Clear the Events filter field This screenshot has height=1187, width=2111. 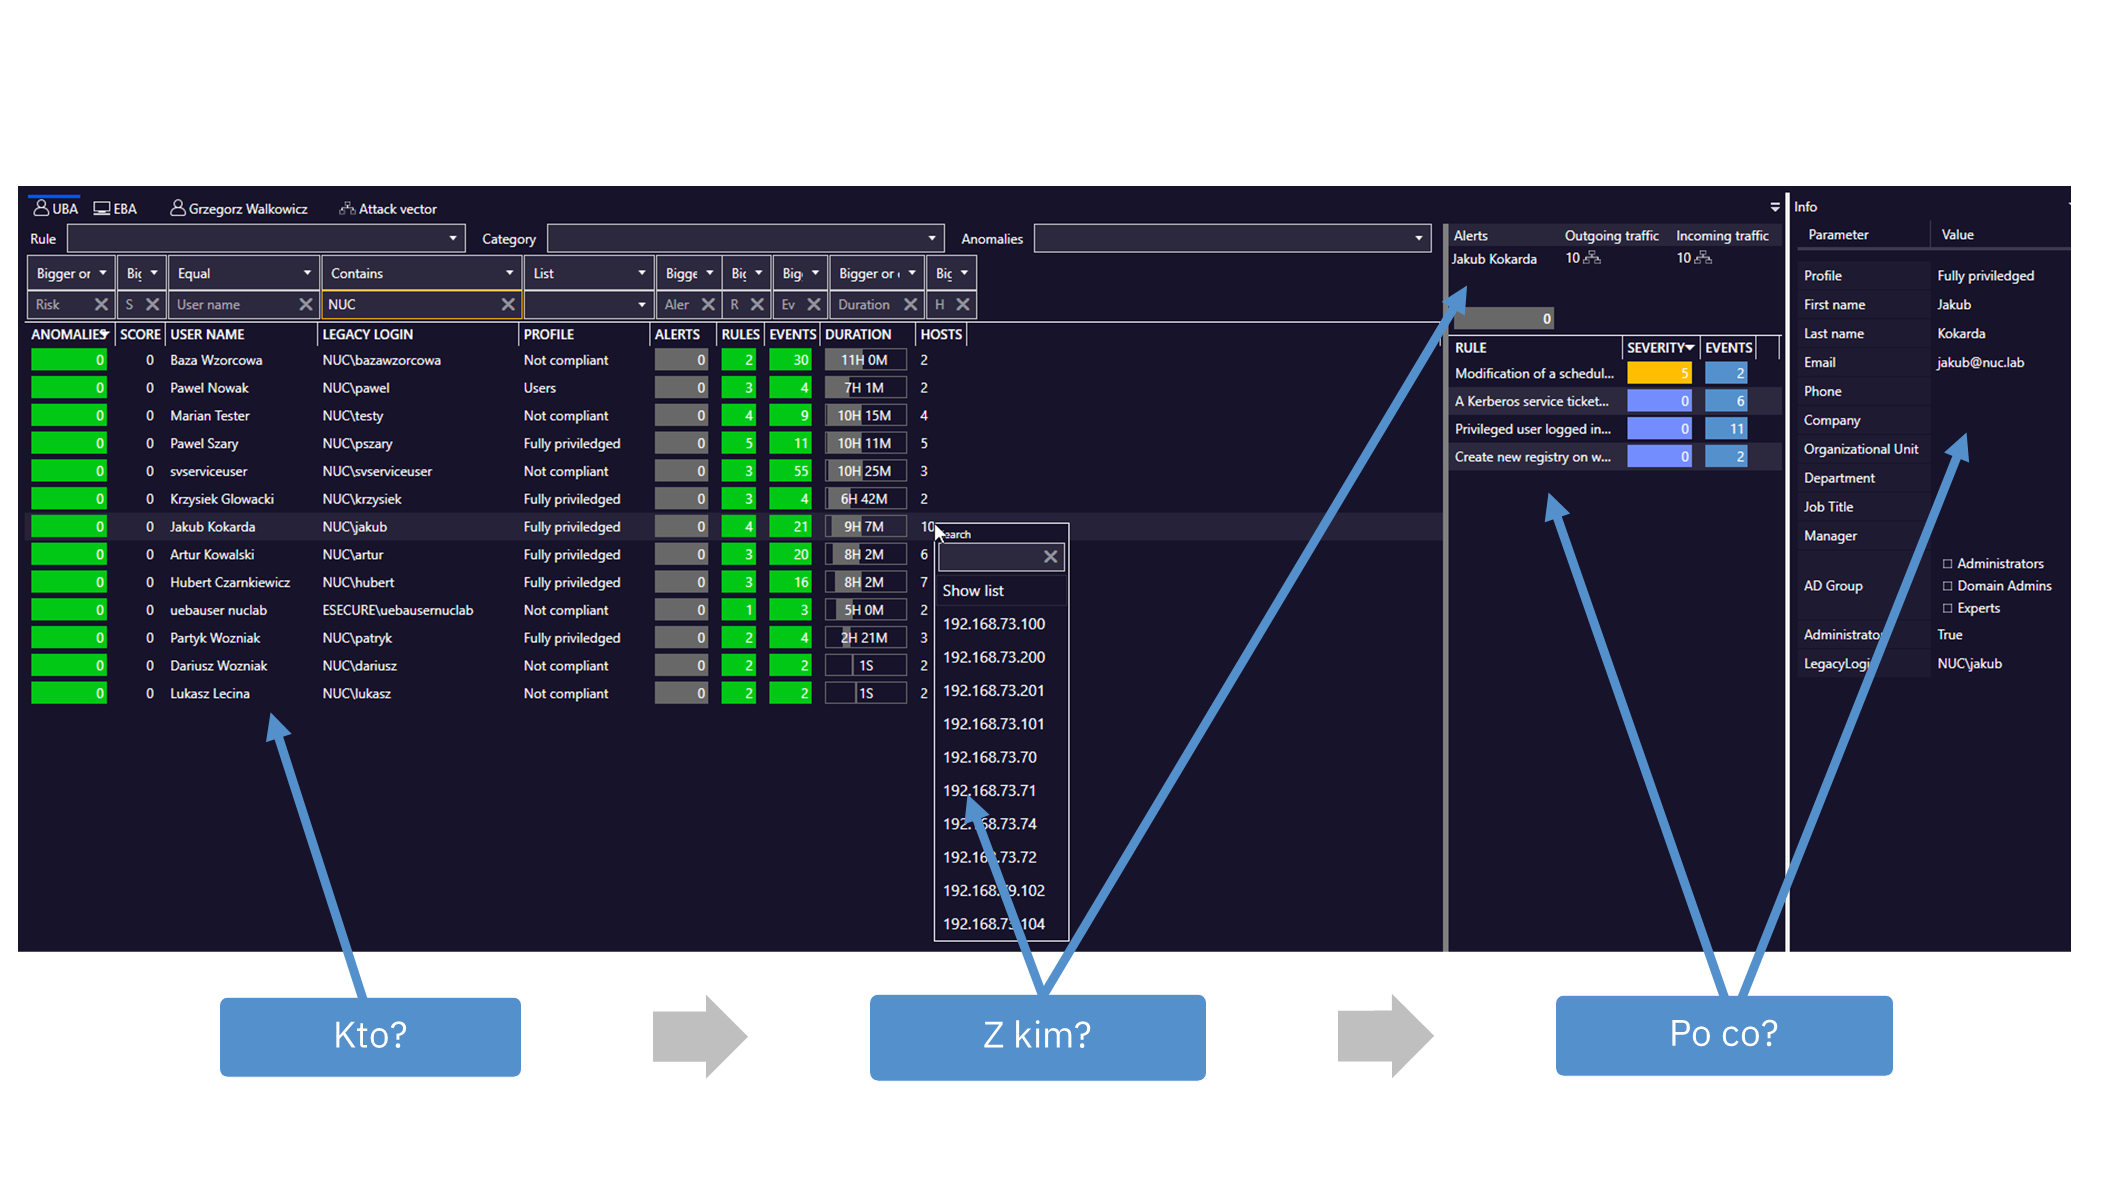point(814,304)
